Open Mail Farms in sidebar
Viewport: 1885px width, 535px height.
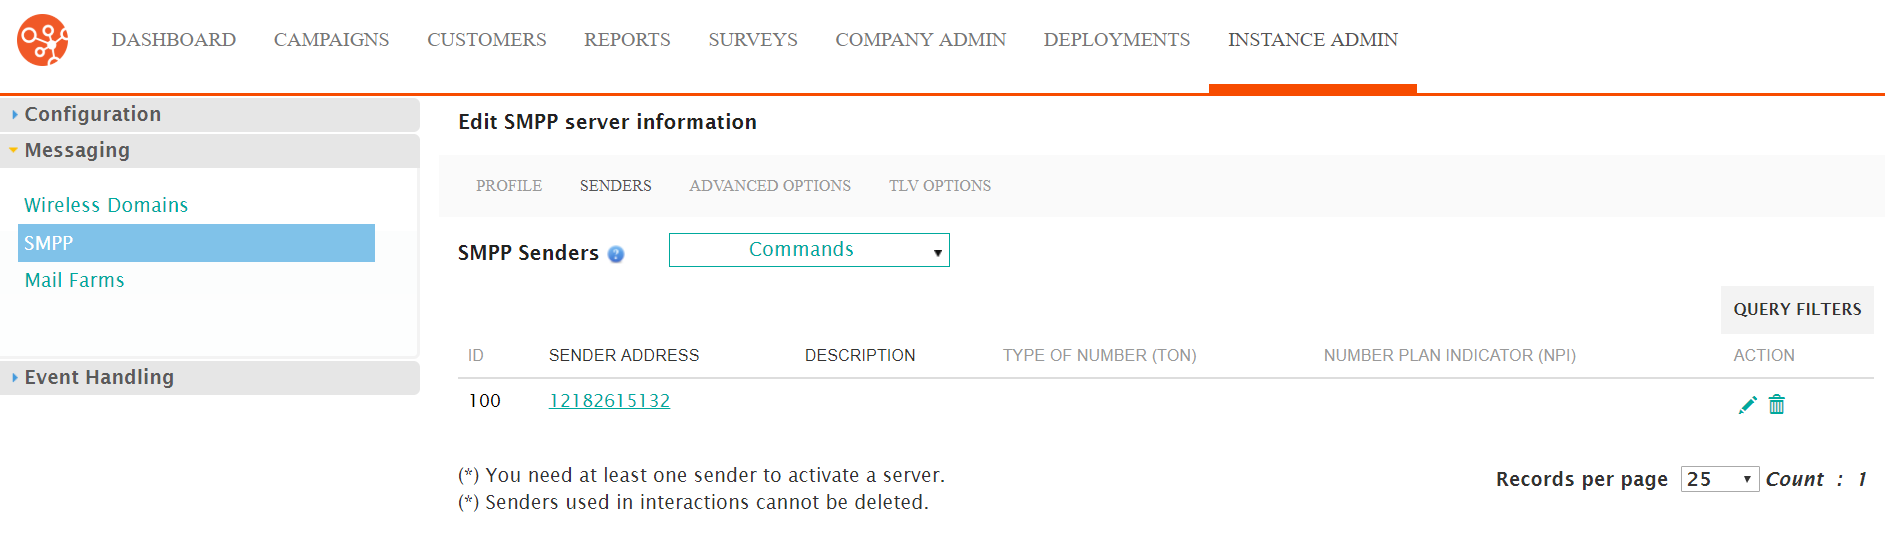75,280
